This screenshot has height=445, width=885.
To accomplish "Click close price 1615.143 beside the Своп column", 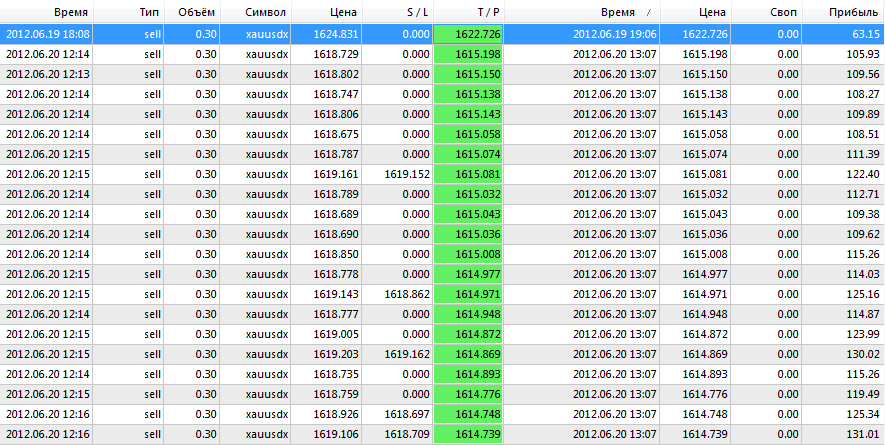I will click(696, 114).
